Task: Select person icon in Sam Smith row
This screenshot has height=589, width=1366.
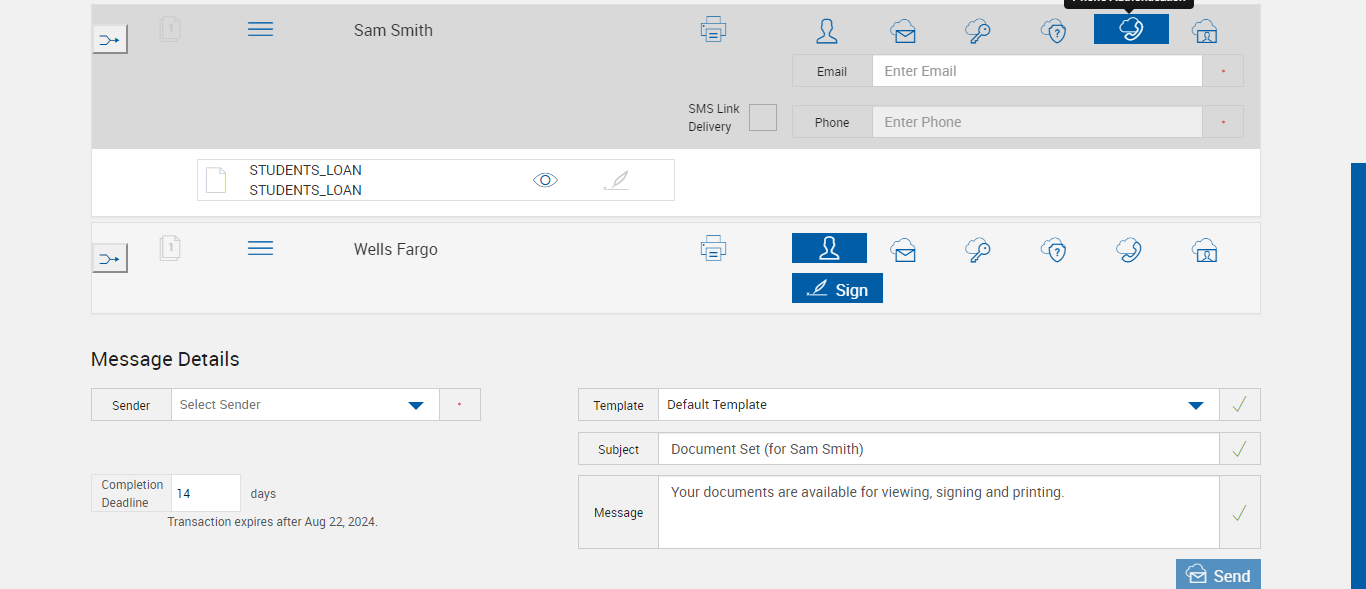Action: [827, 31]
